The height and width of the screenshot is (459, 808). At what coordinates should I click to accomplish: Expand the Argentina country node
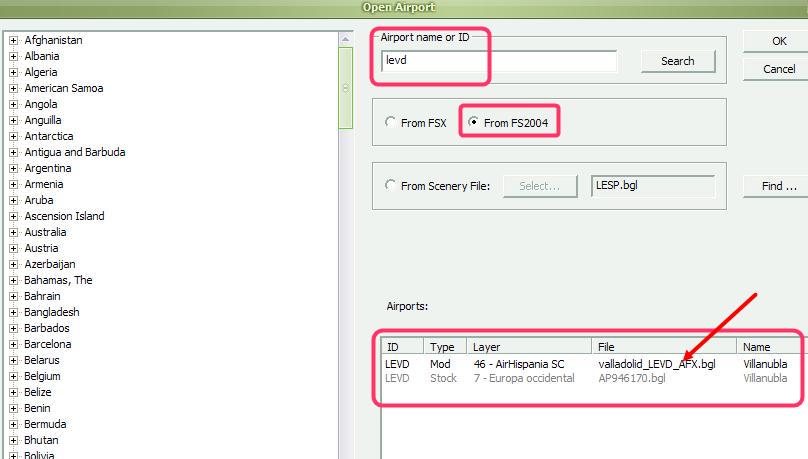tap(14, 169)
